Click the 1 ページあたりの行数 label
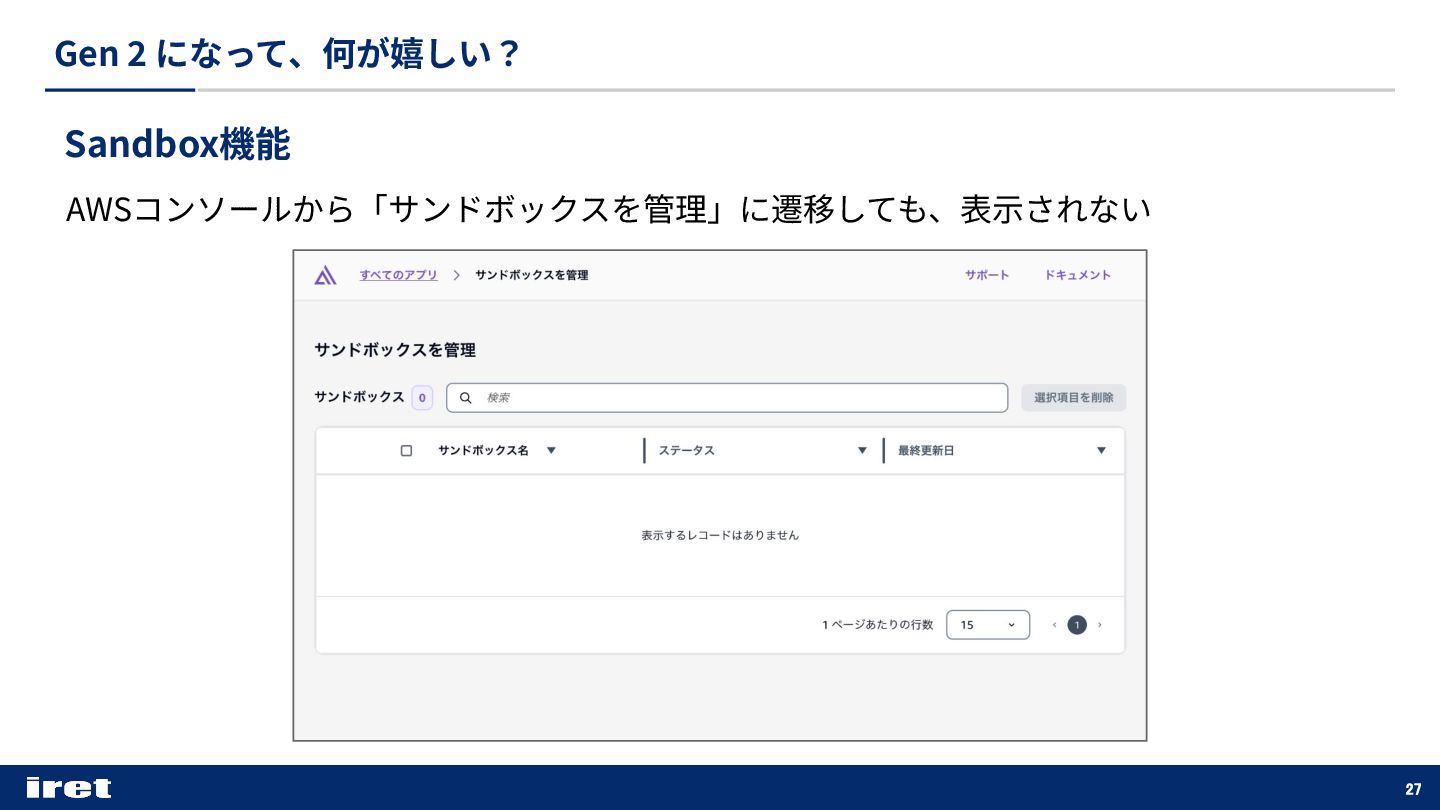 [x=878, y=625]
